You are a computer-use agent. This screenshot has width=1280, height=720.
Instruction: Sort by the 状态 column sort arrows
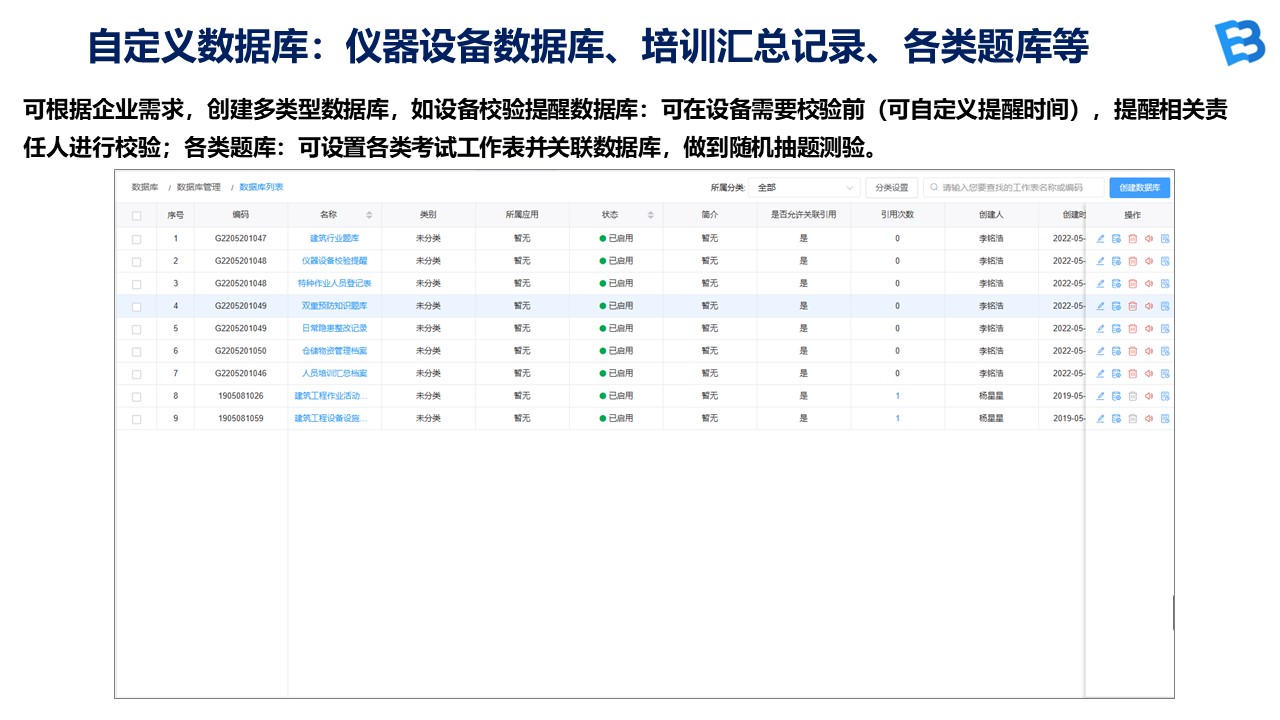(651, 215)
